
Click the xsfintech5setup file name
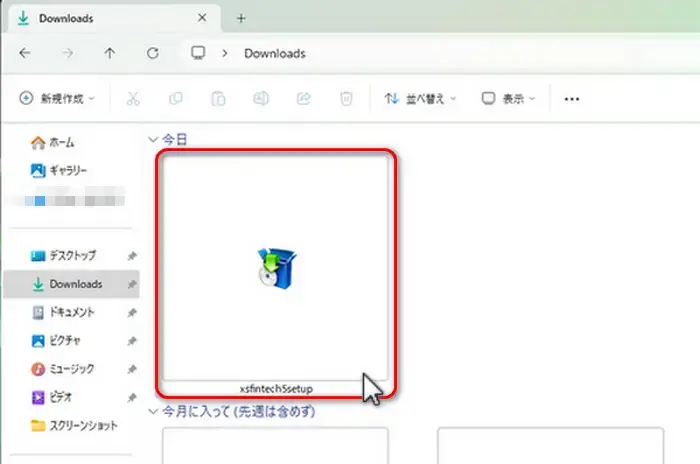tap(276, 389)
